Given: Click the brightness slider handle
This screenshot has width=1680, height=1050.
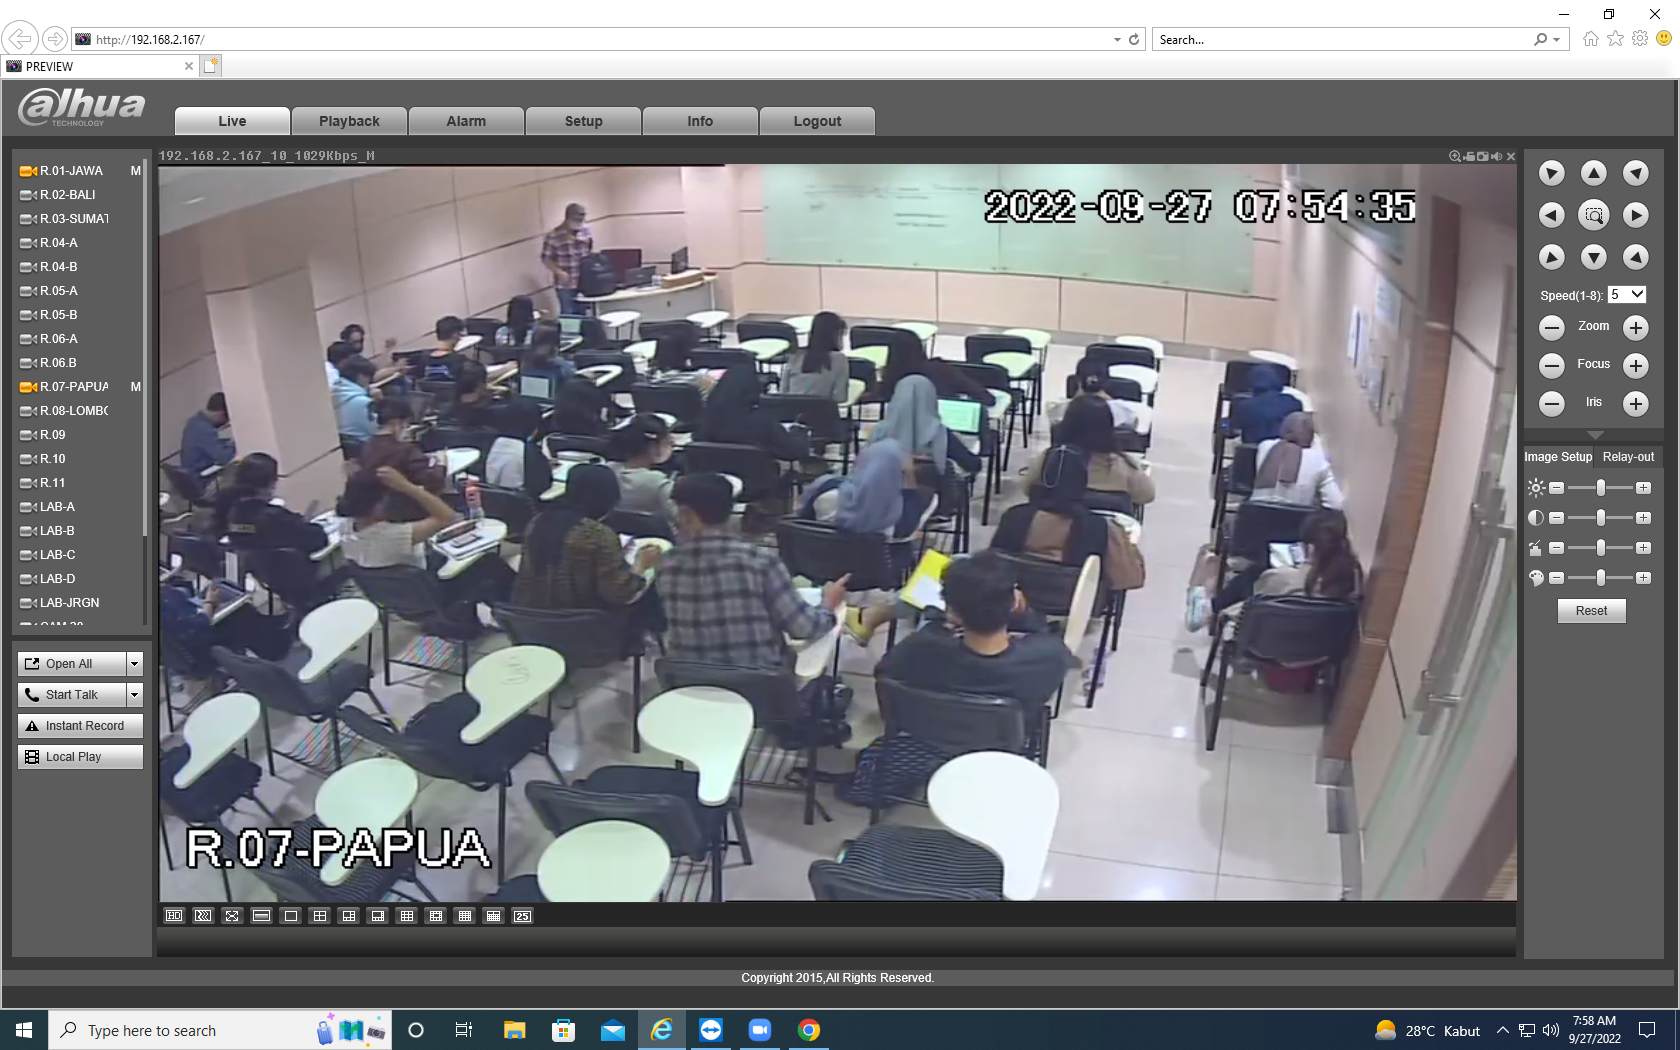Looking at the screenshot, I should (x=1601, y=488).
